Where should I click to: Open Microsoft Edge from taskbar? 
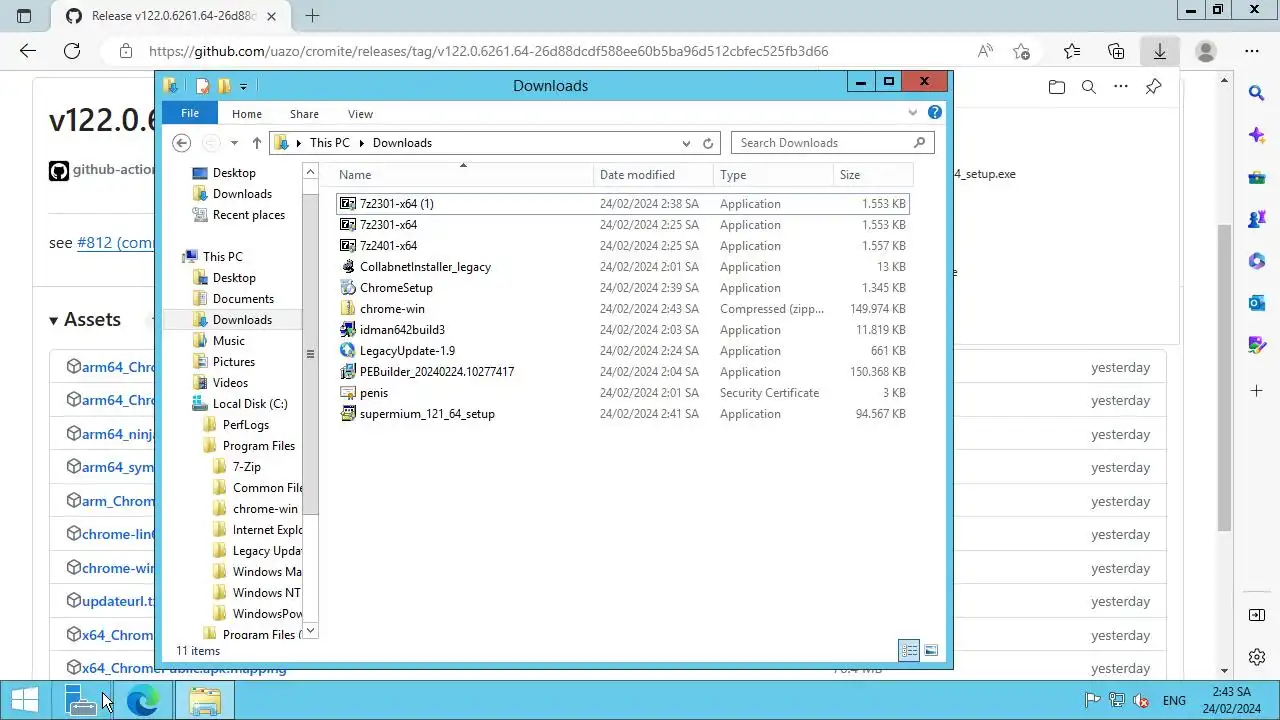[x=143, y=701]
